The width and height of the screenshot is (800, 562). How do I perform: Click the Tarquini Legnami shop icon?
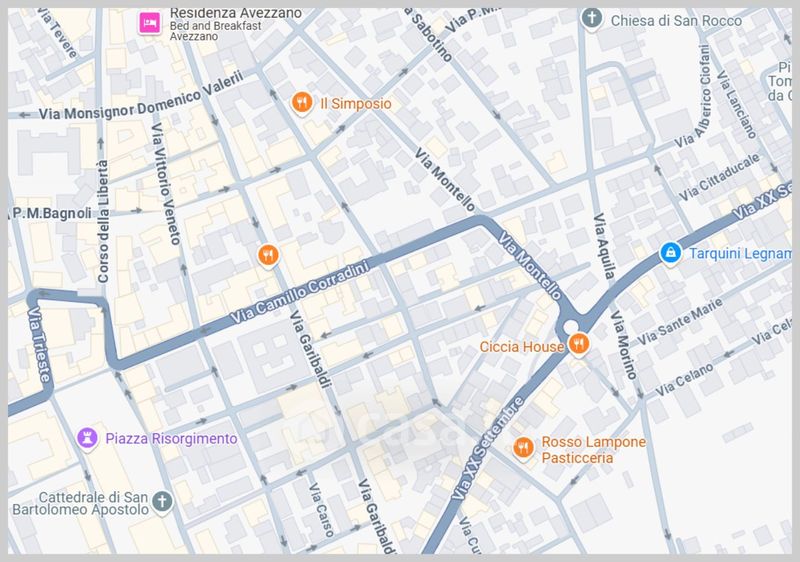tap(670, 252)
